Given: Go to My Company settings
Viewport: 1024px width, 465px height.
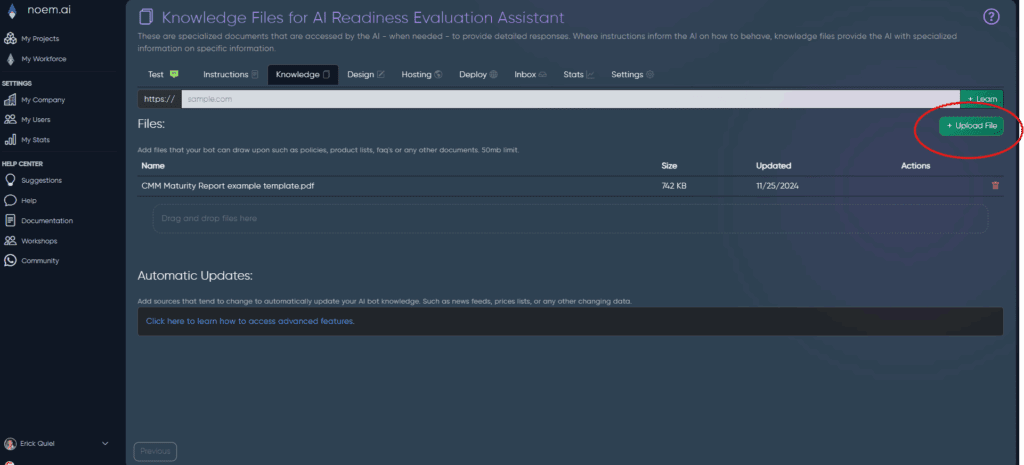Looking at the screenshot, I should (x=43, y=100).
